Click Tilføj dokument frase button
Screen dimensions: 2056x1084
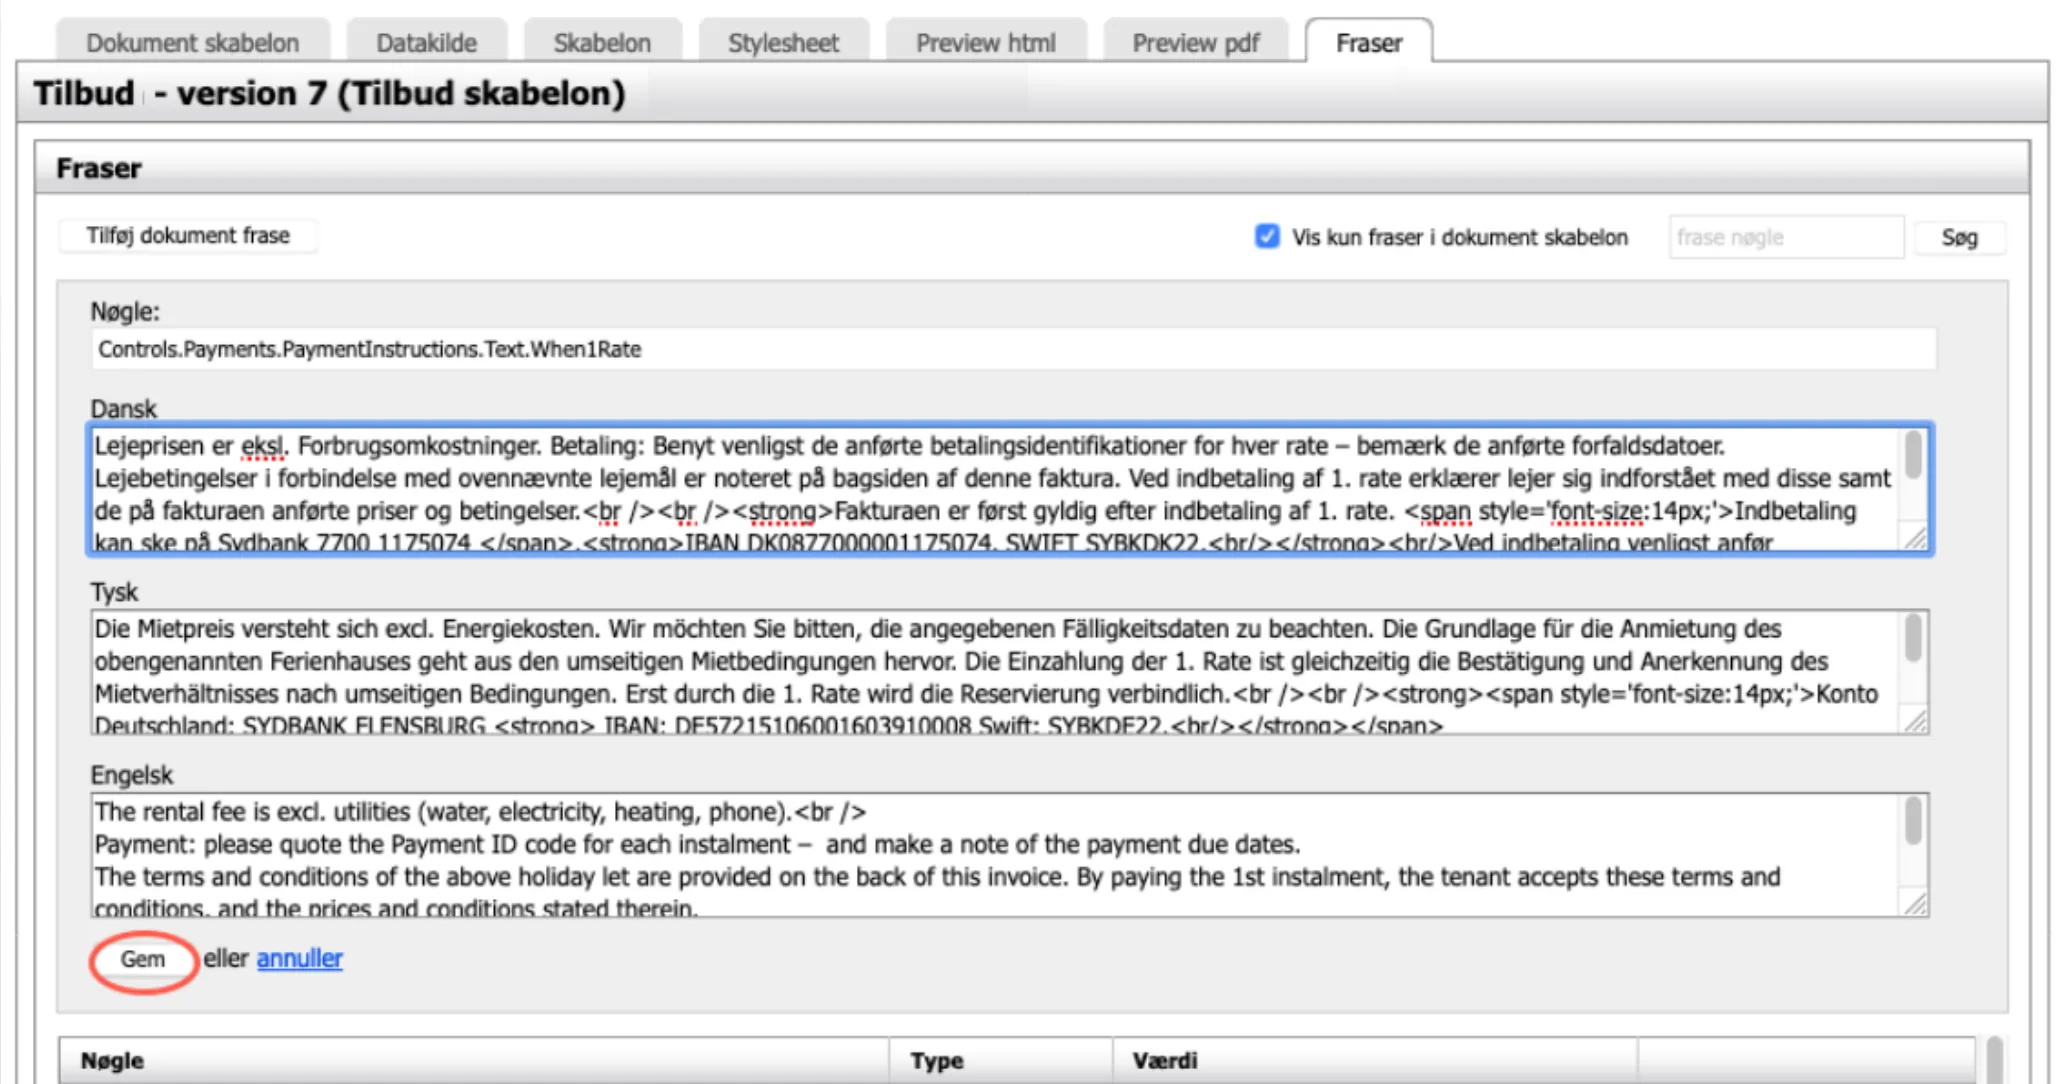click(188, 236)
